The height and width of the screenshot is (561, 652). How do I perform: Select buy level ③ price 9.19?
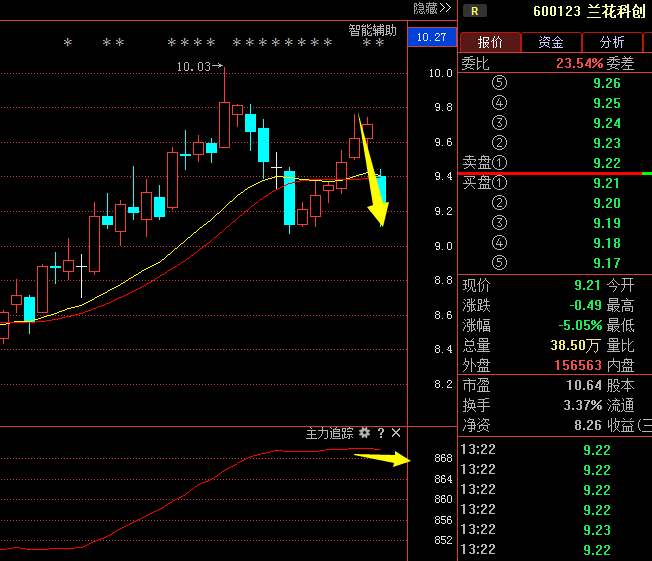pos(607,223)
